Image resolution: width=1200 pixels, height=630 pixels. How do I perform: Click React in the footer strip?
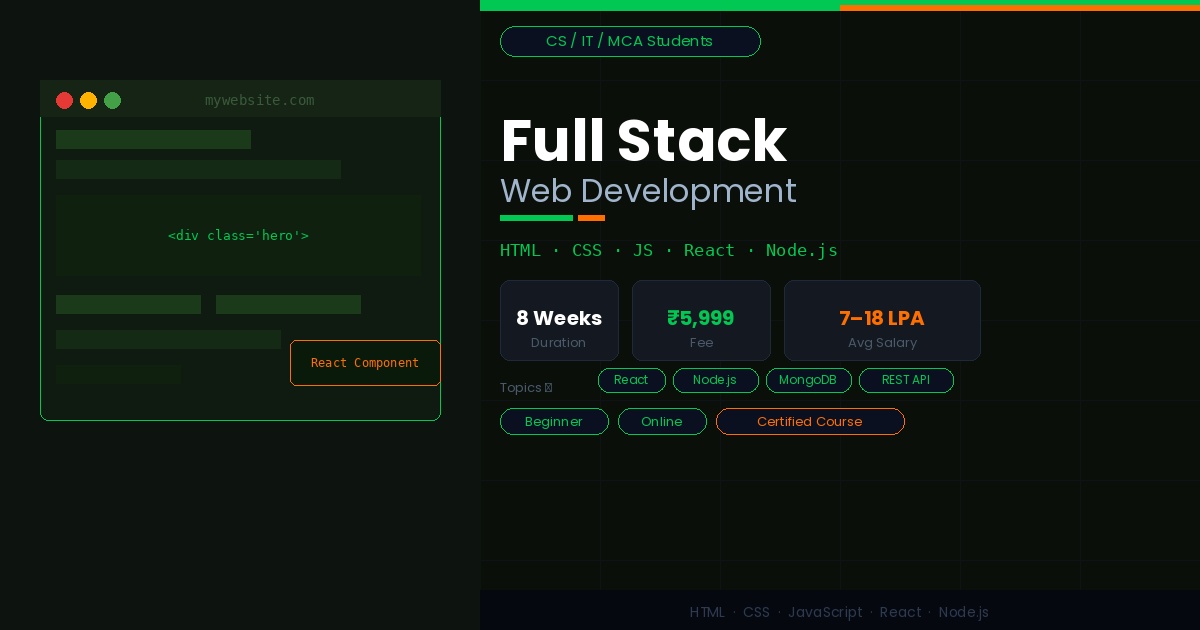900,612
